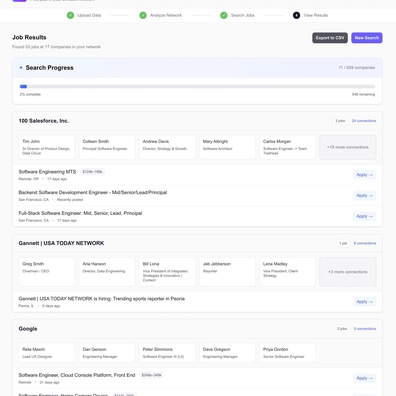Open Greg Smith connection card
The height and width of the screenshot is (396, 396).
tap(47, 272)
